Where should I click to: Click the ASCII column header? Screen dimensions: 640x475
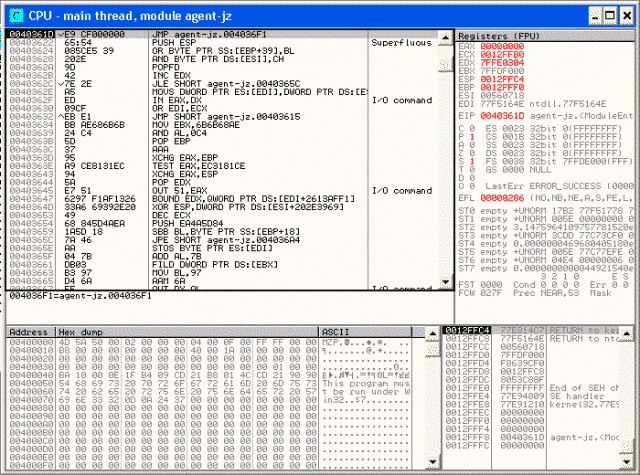(x=365, y=332)
